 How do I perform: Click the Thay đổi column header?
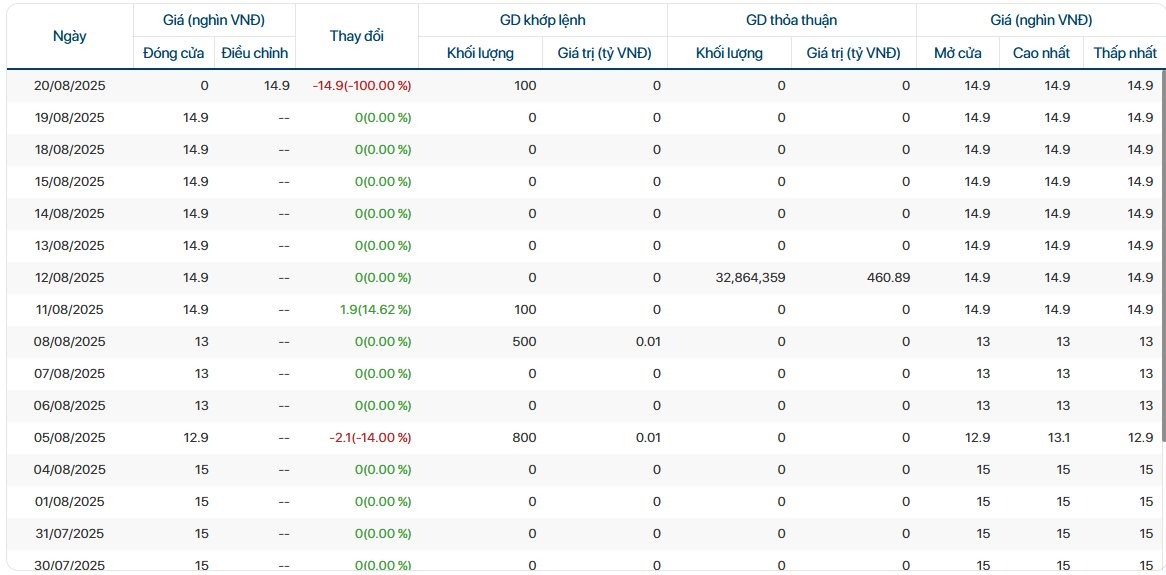pyautogui.click(x=357, y=36)
